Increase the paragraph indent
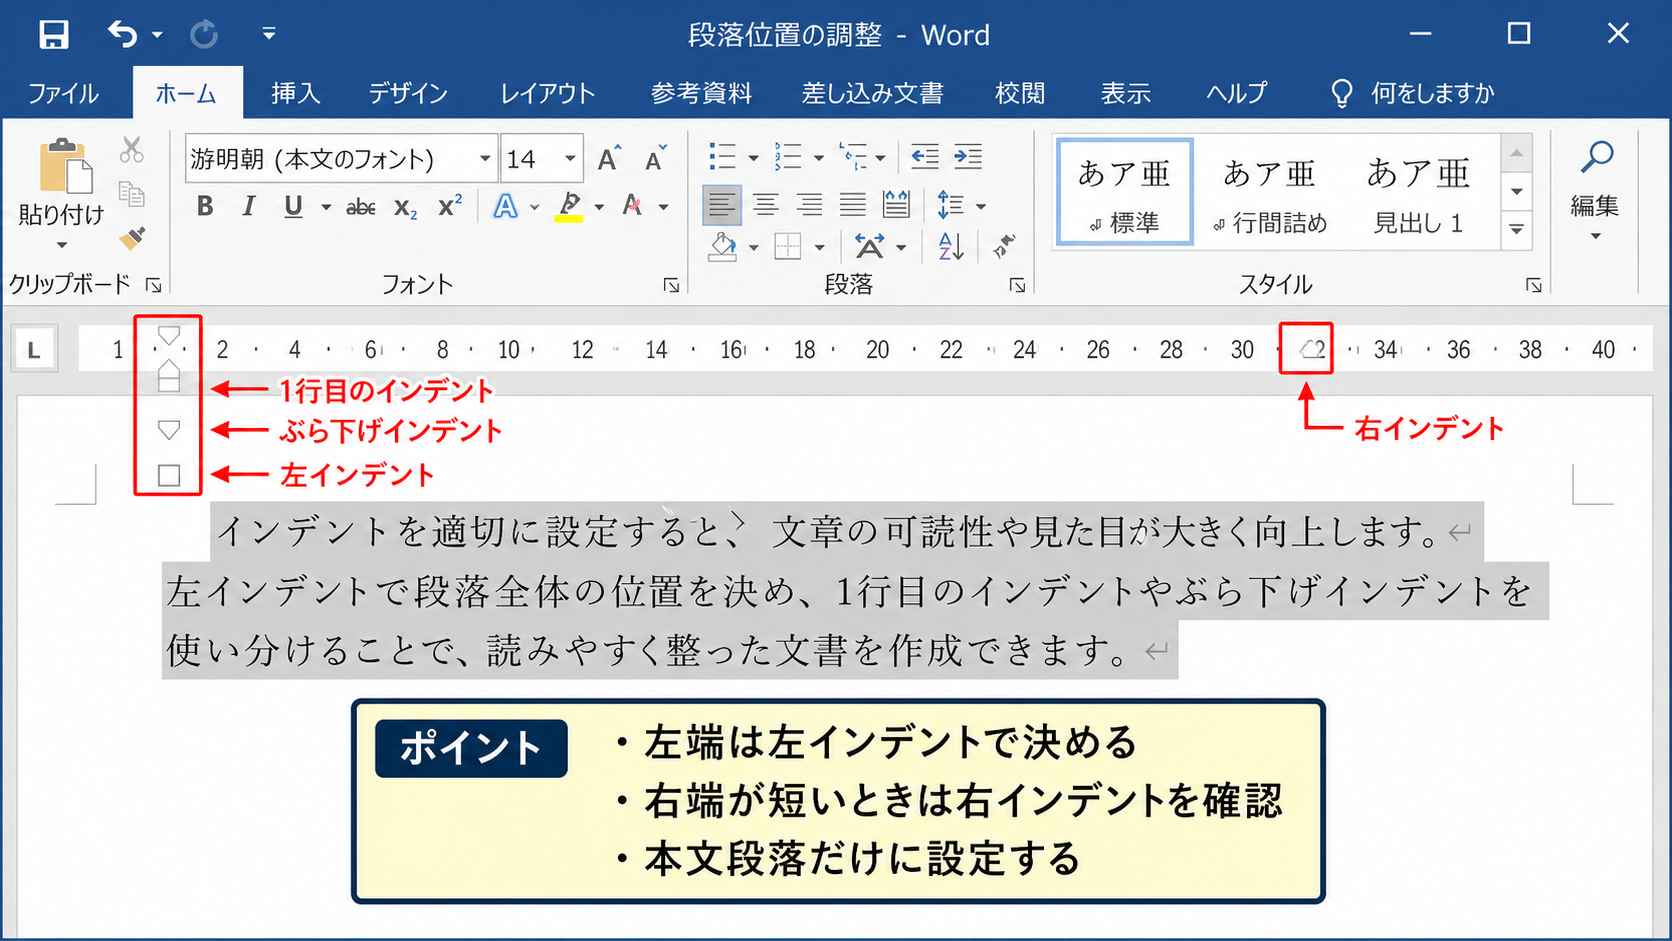The width and height of the screenshot is (1672, 941). (968, 157)
